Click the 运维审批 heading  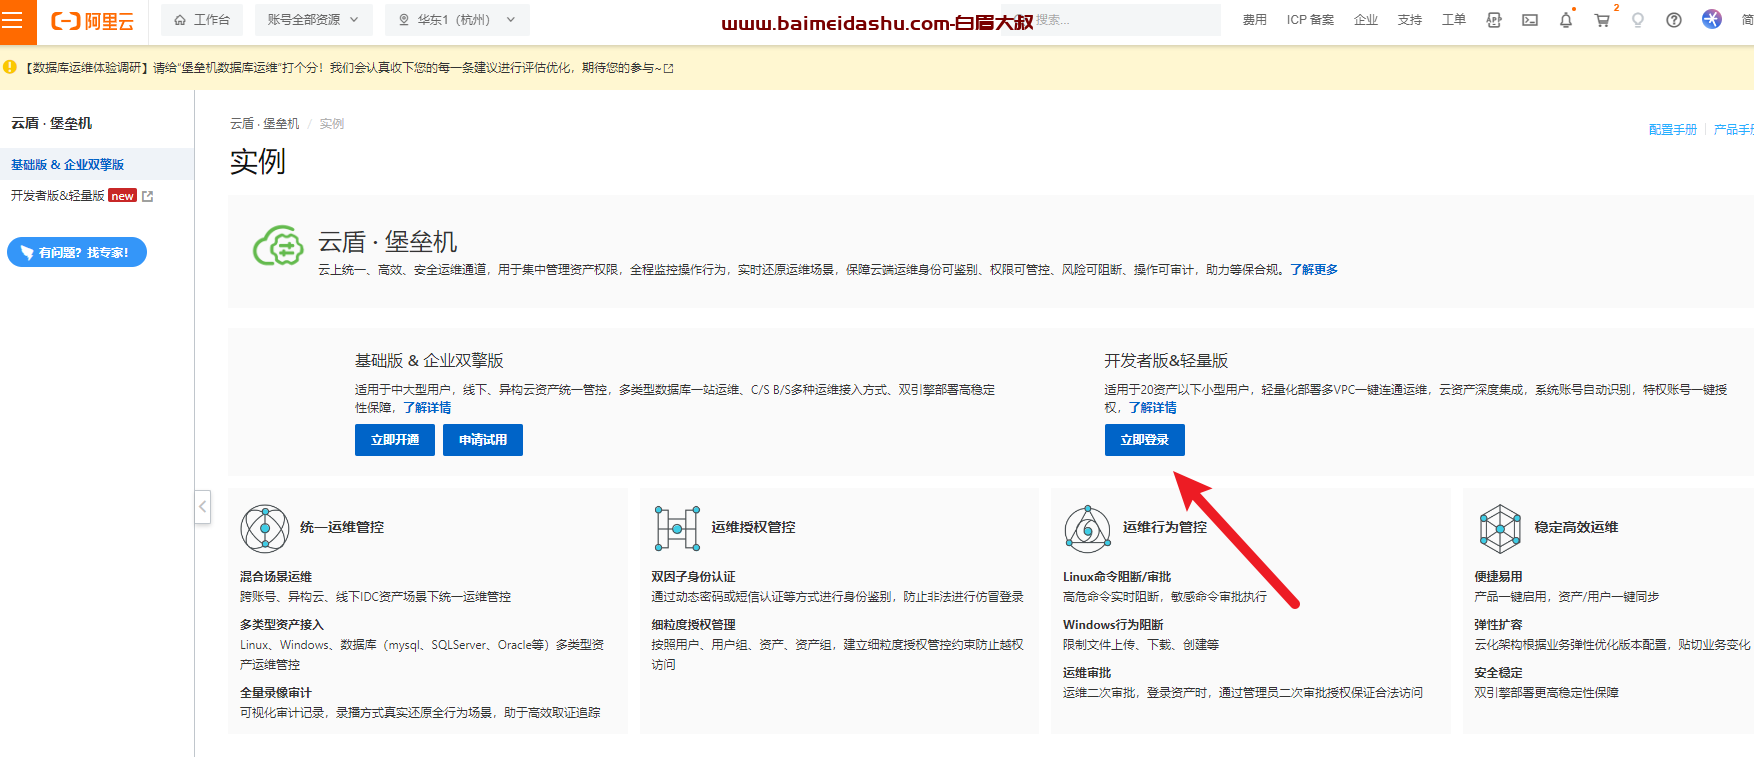pyautogui.click(x=1087, y=673)
